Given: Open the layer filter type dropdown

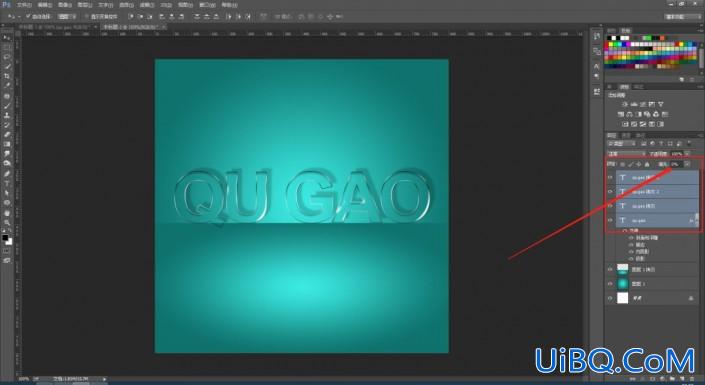Looking at the screenshot, I should 621,143.
